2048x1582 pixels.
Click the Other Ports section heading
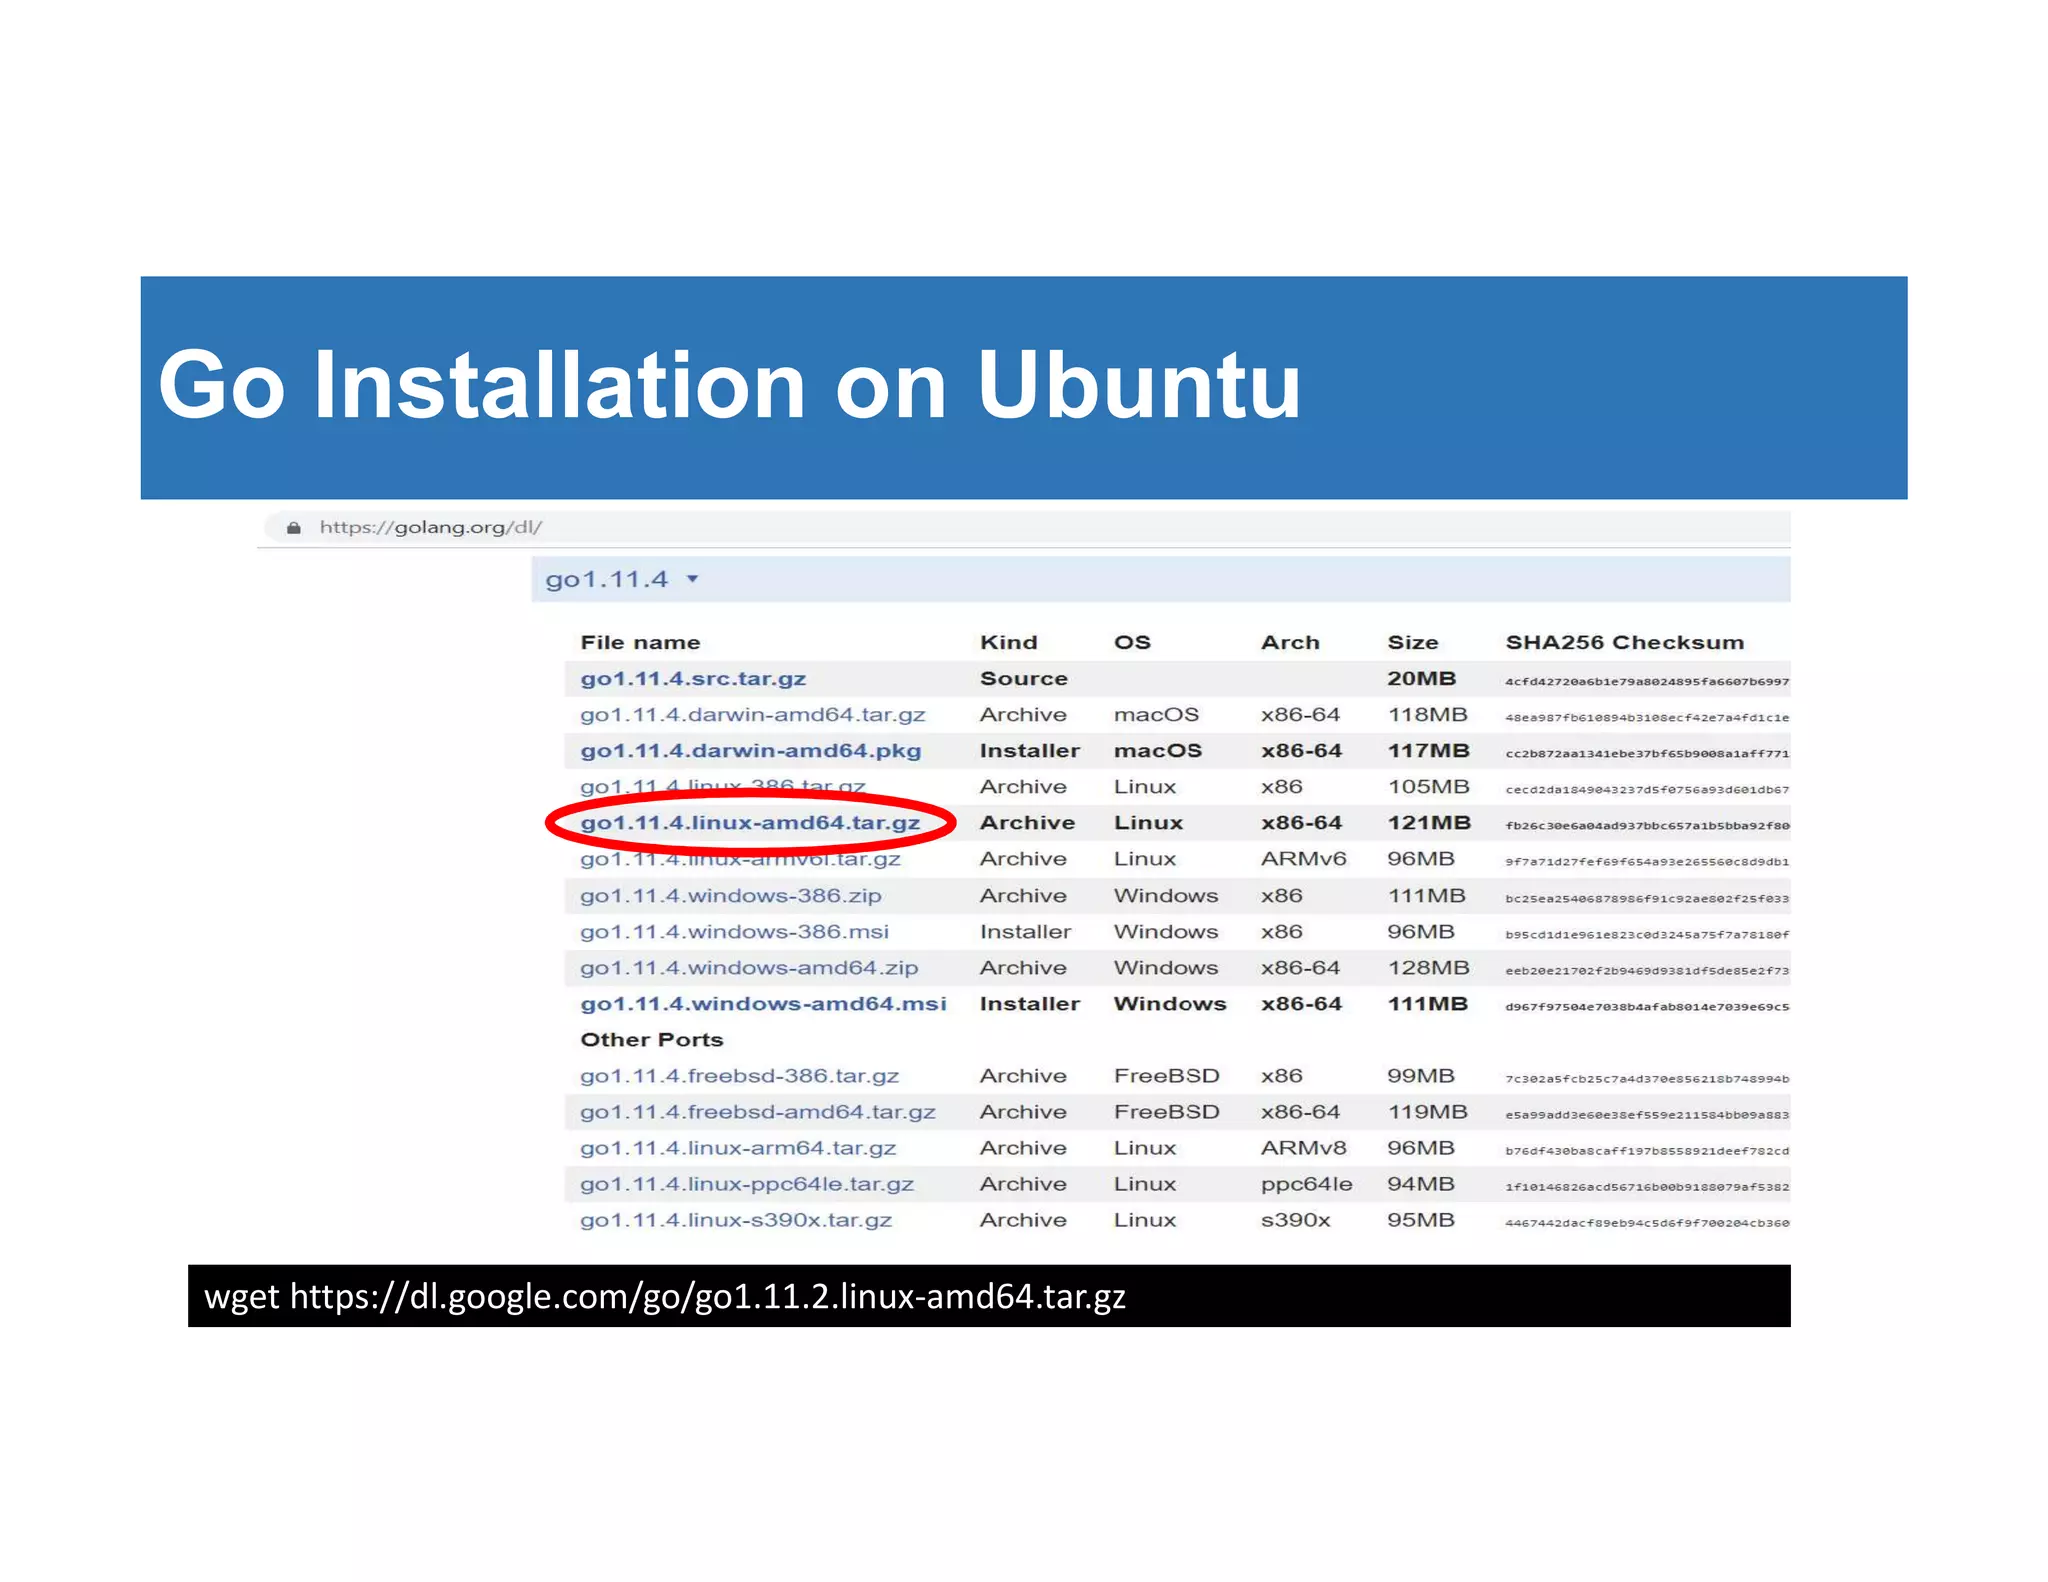click(x=651, y=1039)
